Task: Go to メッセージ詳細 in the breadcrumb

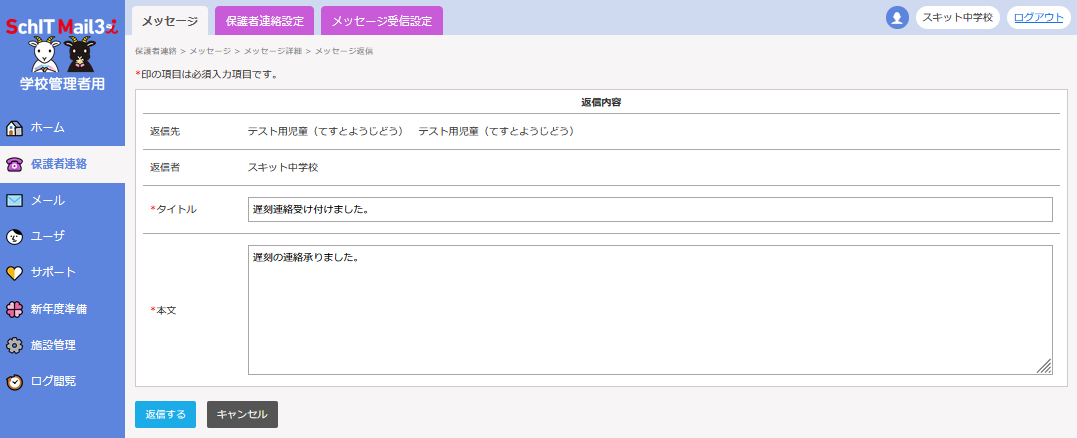Action: (273, 50)
